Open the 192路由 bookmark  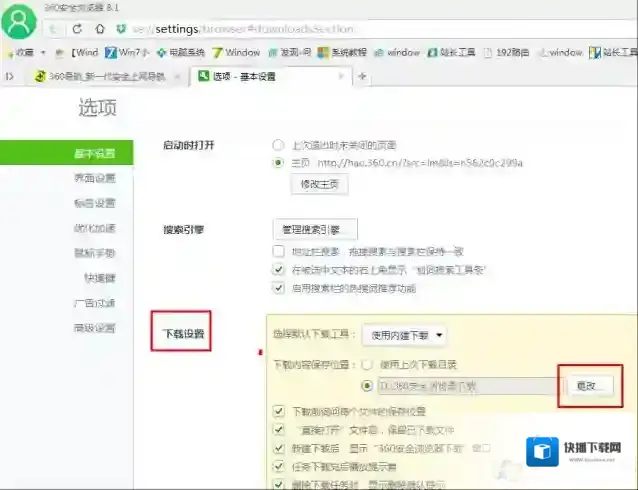click(510, 52)
